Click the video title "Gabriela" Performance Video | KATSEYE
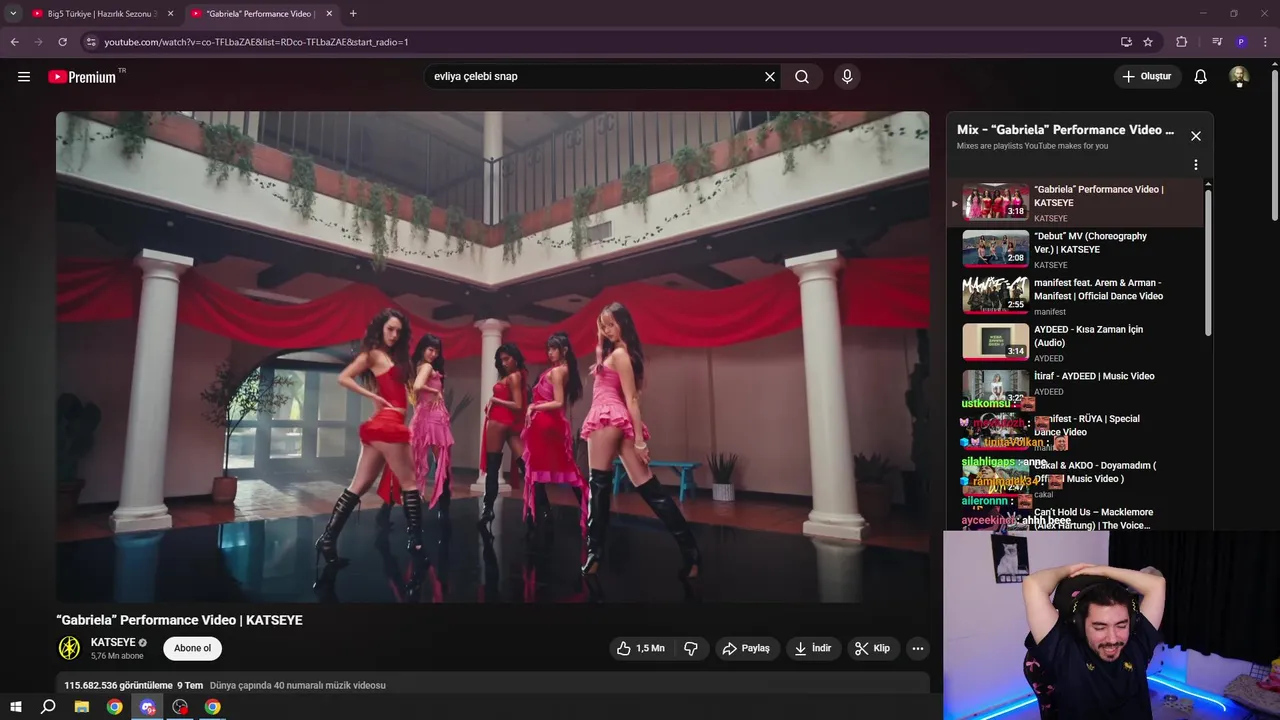 (179, 620)
